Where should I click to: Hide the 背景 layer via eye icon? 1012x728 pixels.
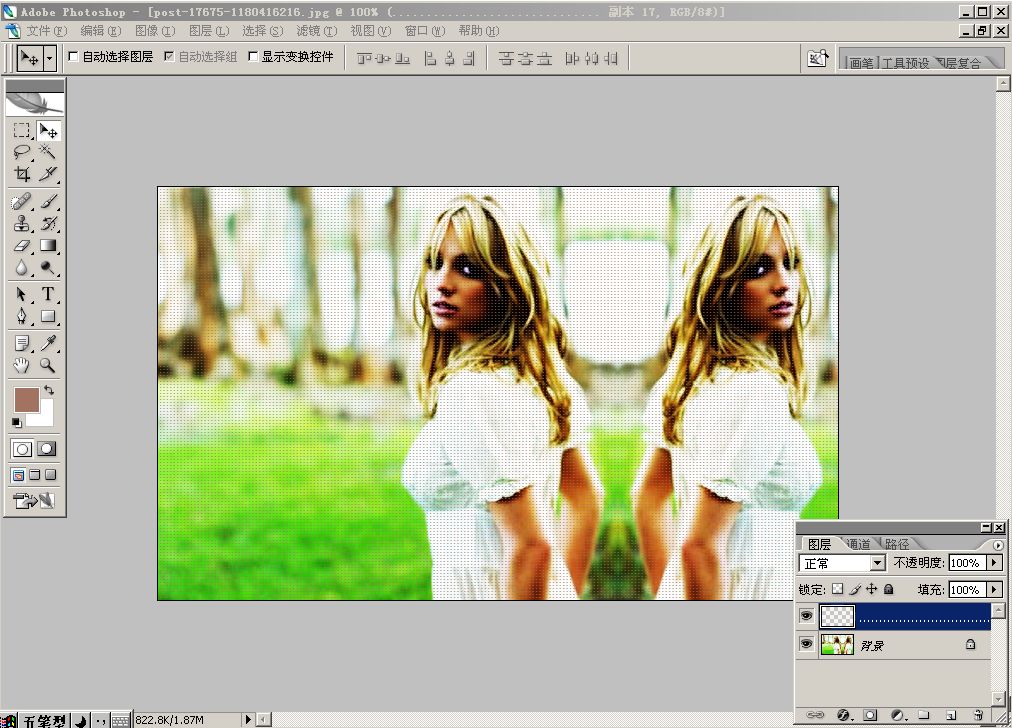coord(806,646)
